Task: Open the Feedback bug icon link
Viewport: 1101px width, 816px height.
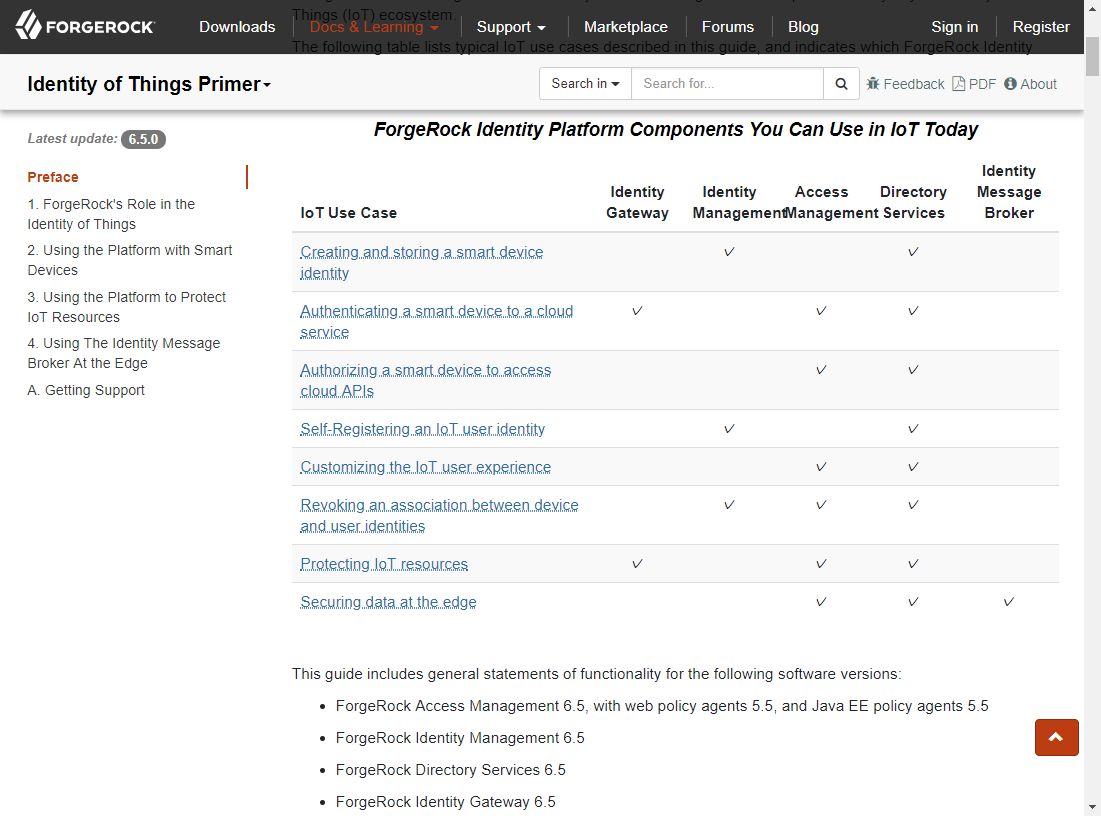Action: 905,84
